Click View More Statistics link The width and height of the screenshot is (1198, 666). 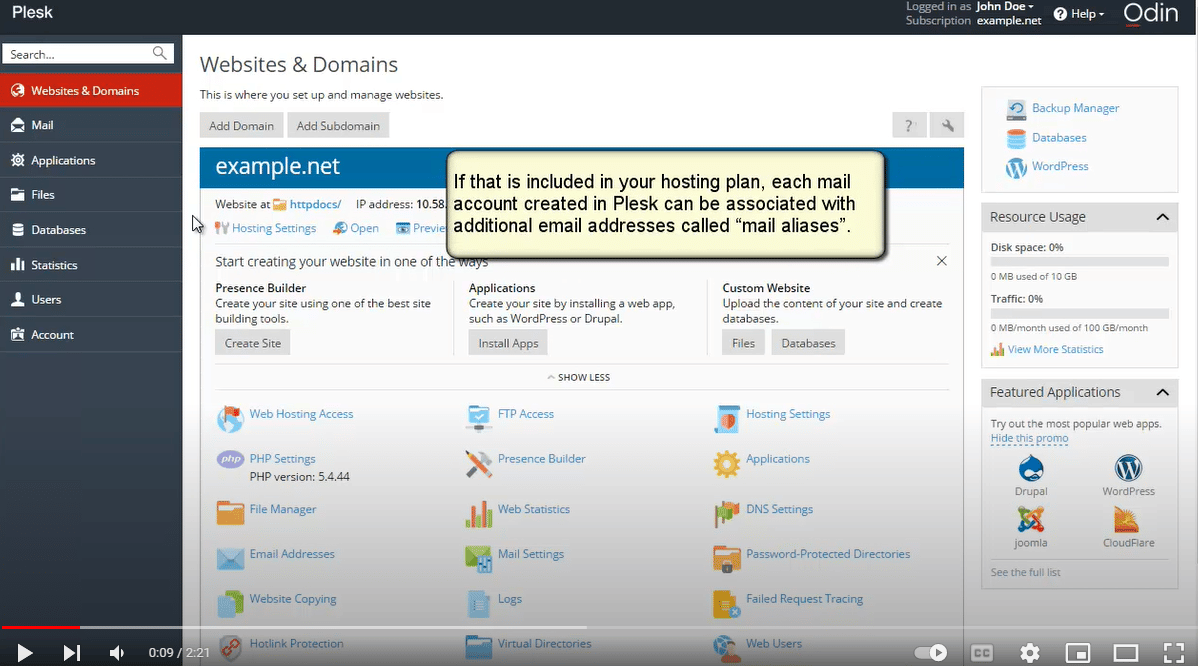coord(1055,349)
